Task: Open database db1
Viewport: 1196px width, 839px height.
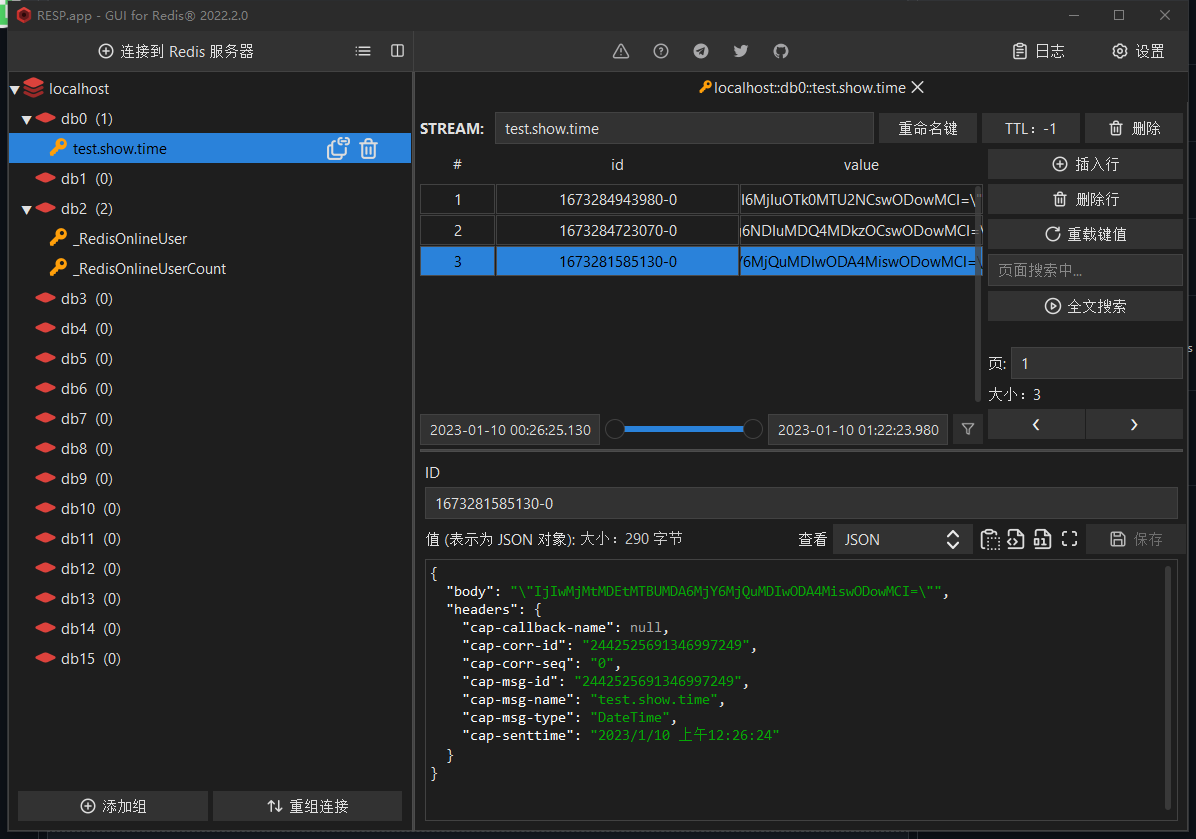Action: 86,178
